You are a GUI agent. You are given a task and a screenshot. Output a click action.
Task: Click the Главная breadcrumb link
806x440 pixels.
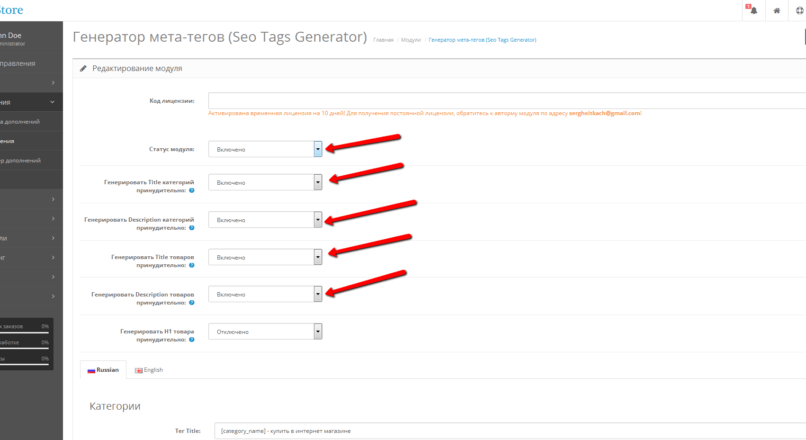pyautogui.click(x=382, y=40)
